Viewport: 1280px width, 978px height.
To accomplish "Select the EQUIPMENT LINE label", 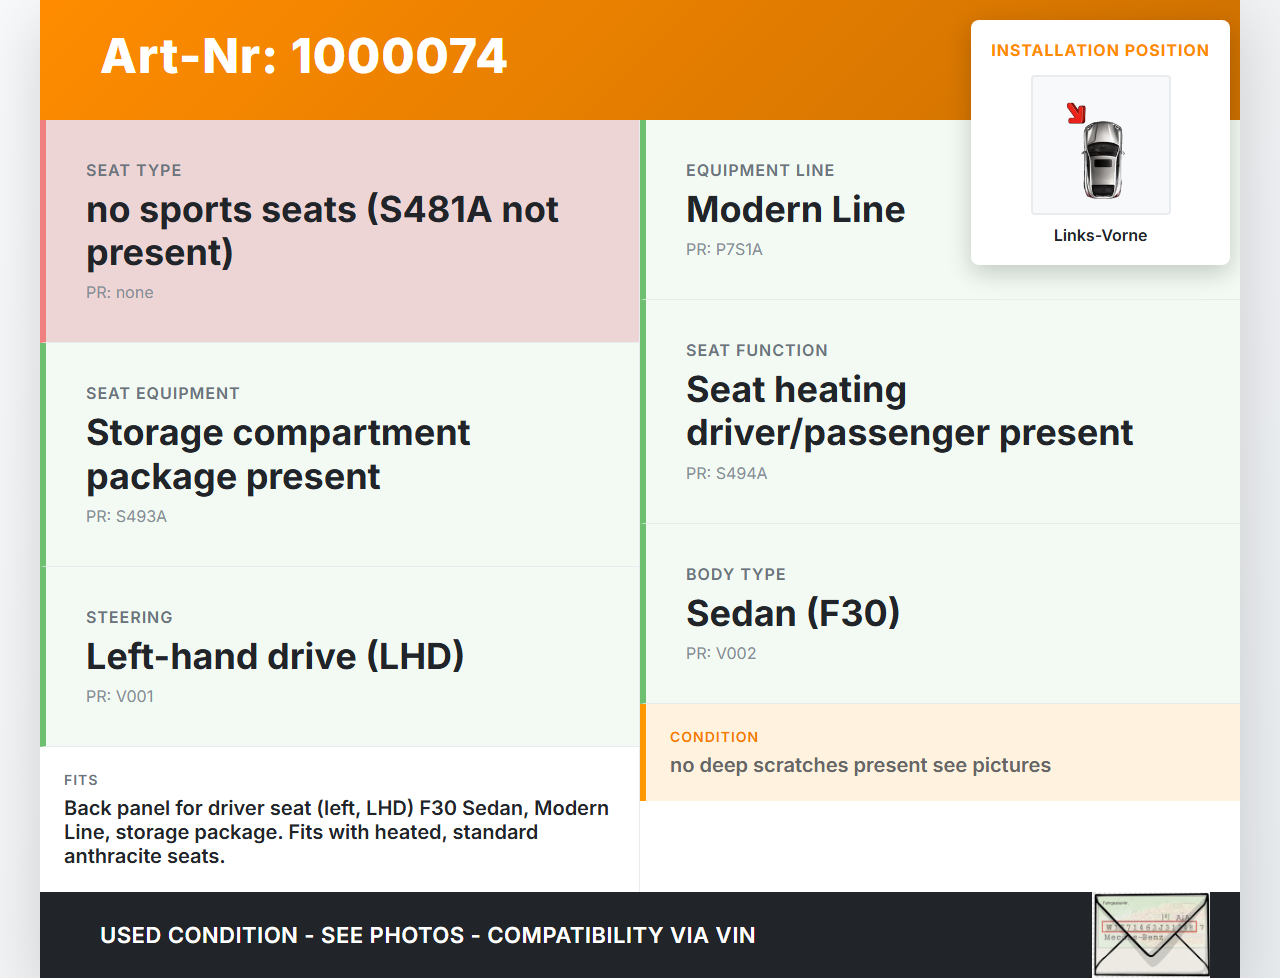I will coord(760,170).
